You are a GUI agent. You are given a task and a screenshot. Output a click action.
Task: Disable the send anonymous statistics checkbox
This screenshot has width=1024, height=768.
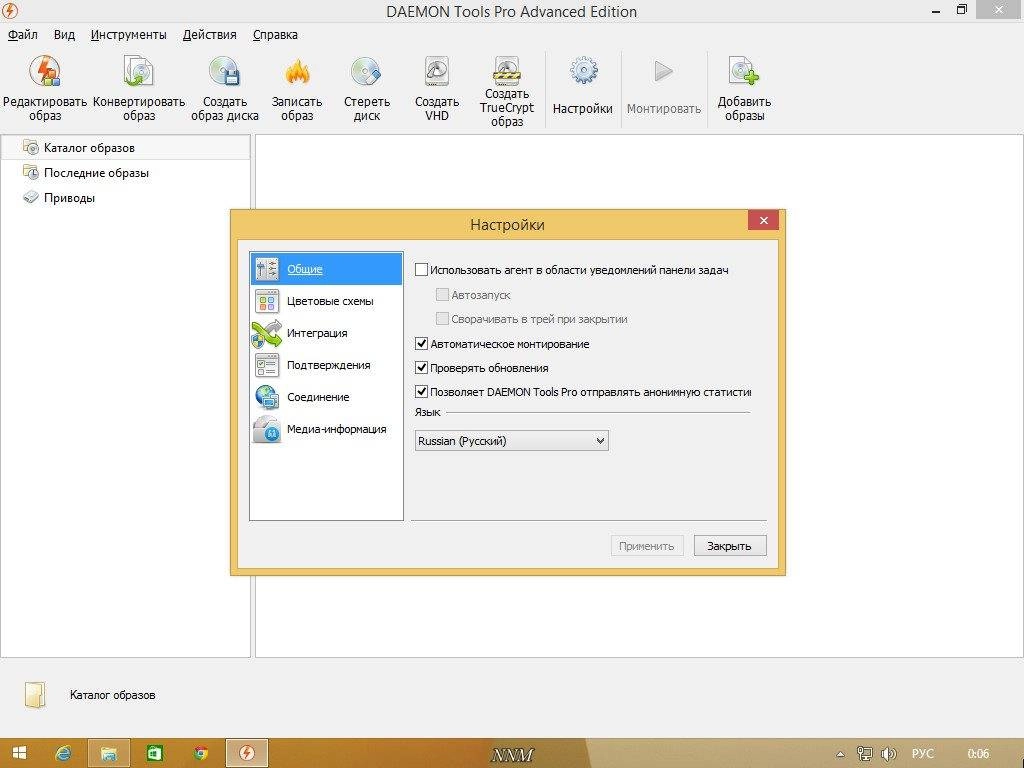(422, 392)
